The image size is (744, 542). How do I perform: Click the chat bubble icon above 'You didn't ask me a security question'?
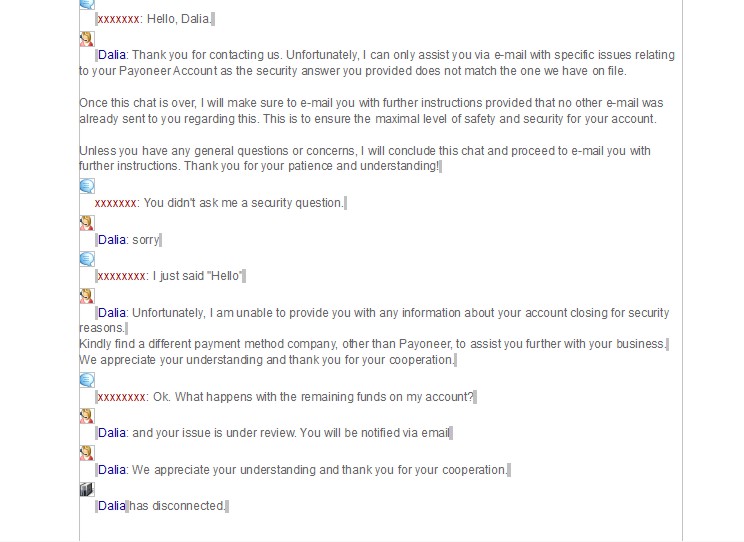[87, 186]
